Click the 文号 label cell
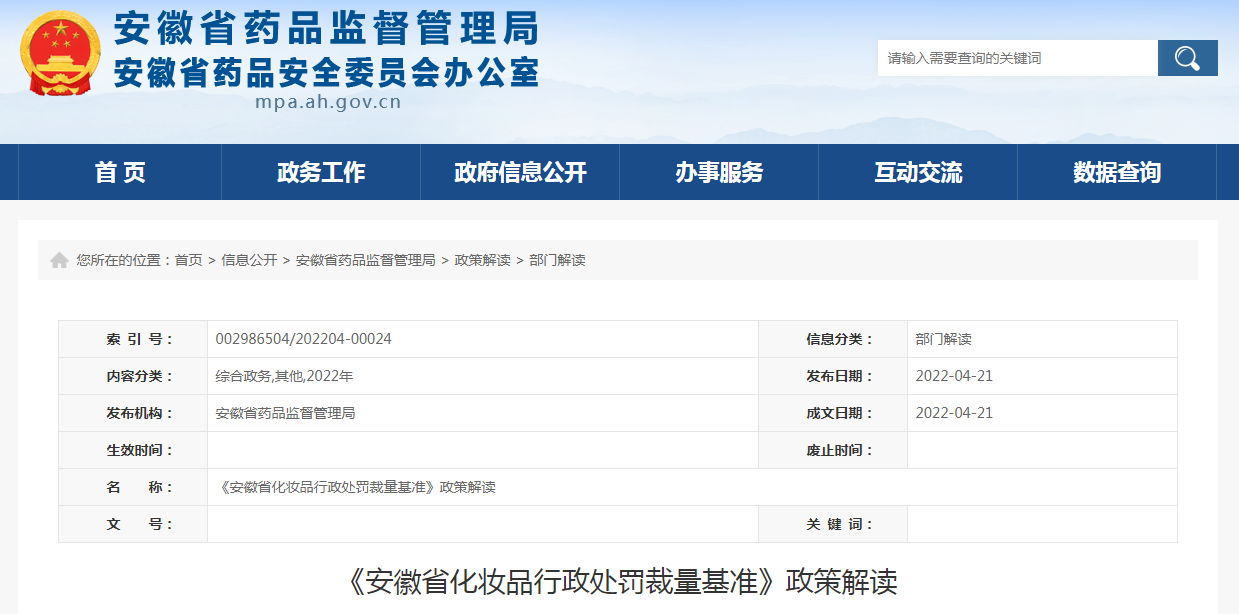 click(x=133, y=524)
